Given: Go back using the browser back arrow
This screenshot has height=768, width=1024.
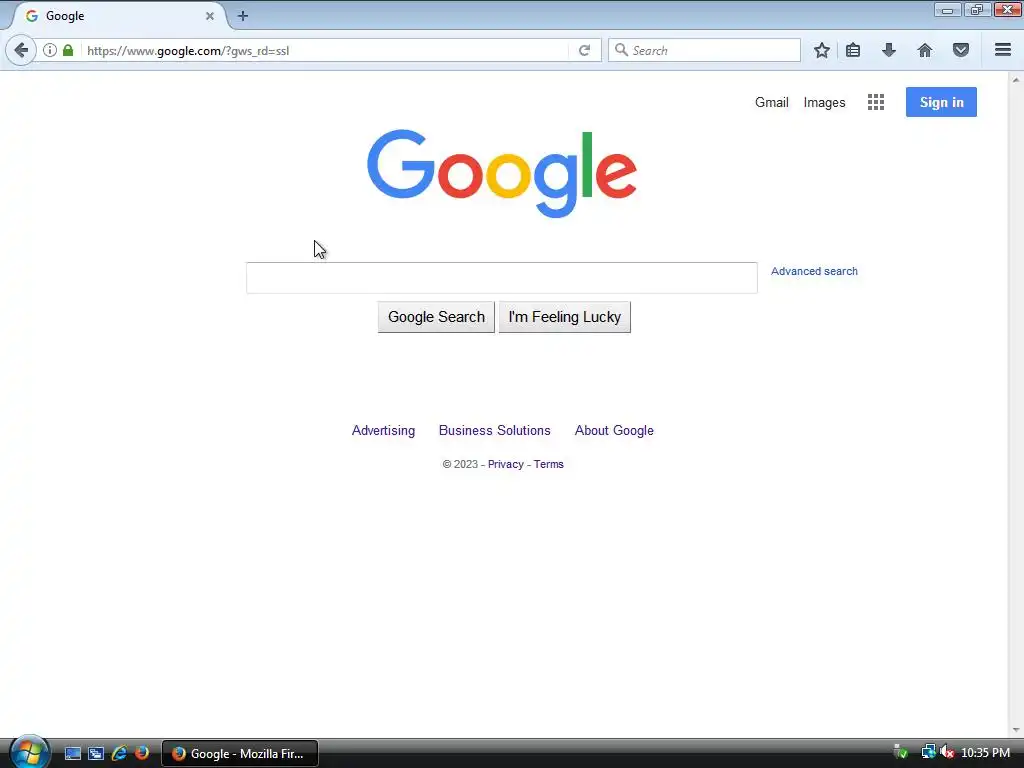Looking at the screenshot, I should [x=21, y=50].
